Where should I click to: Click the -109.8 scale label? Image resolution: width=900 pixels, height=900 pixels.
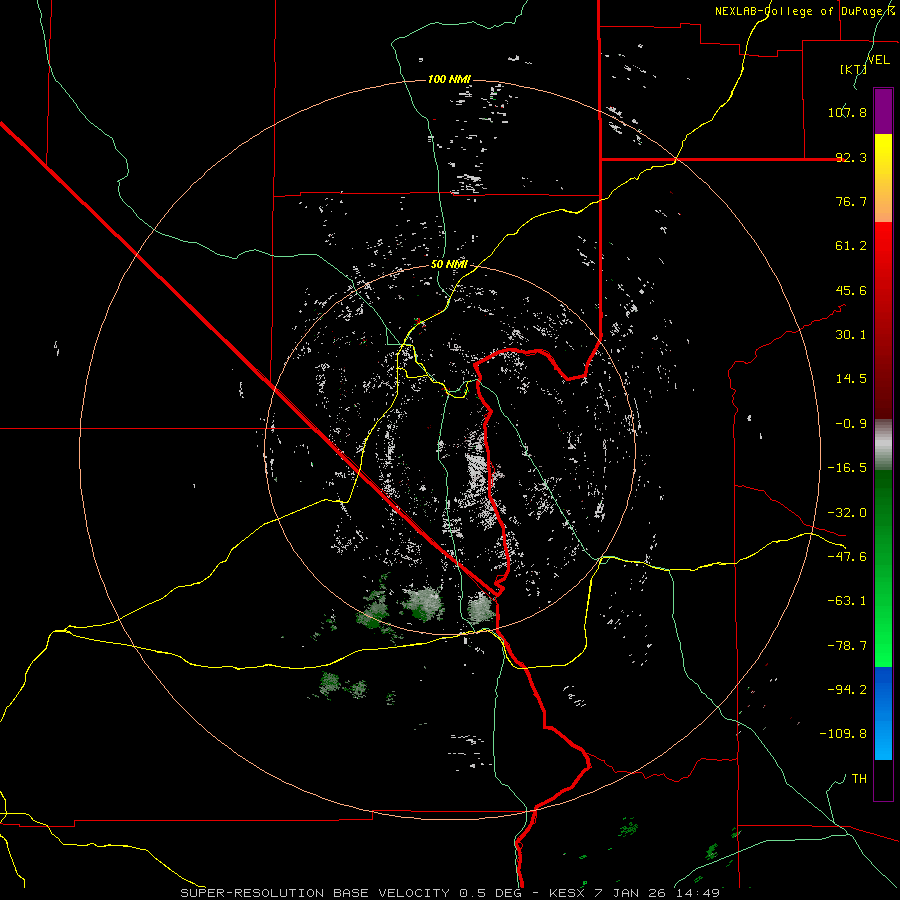pos(843,734)
